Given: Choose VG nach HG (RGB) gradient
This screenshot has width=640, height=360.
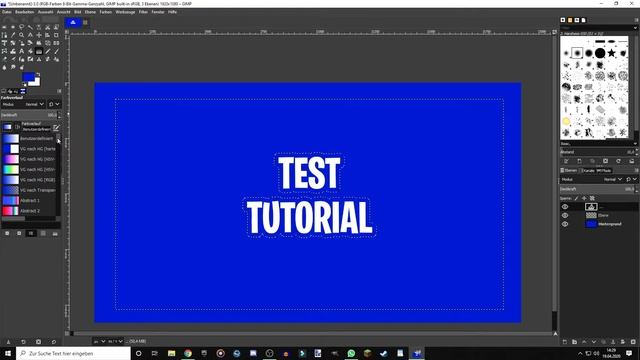Looking at the screenshot, I should pos(29,180).
